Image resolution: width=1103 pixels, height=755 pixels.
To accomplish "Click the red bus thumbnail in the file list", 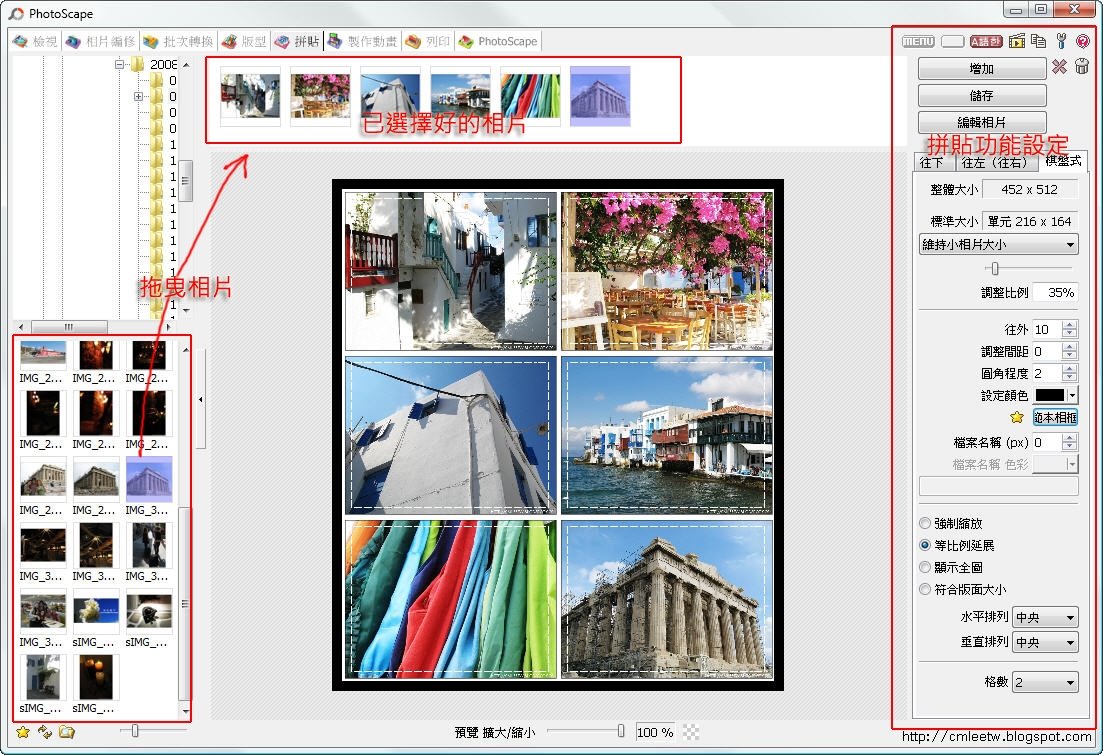I will tap(43, 355).
